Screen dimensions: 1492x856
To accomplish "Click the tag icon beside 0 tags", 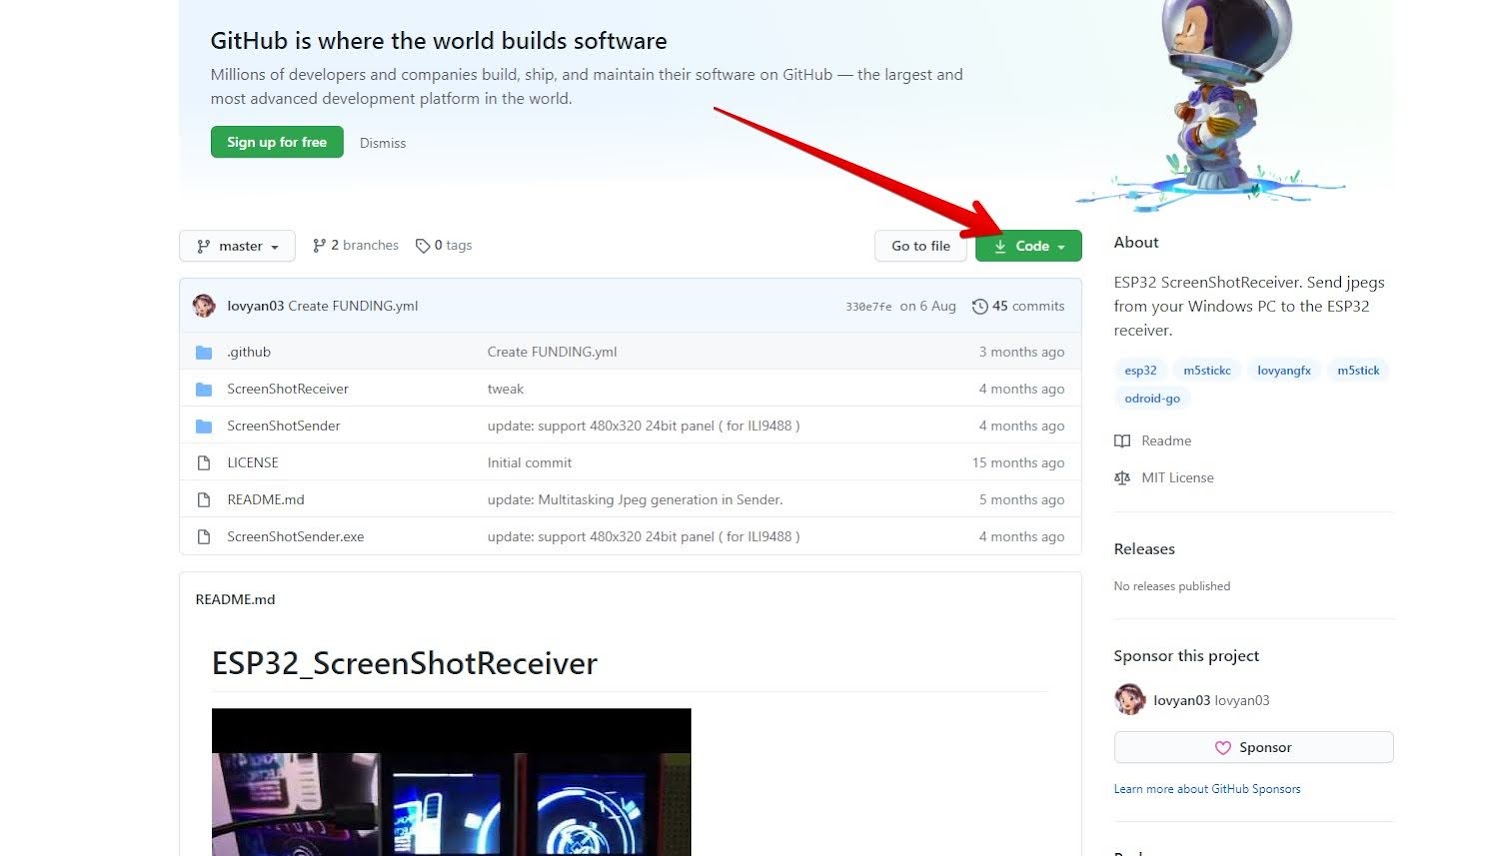I will pyautogui.click(x=423, y=246).
